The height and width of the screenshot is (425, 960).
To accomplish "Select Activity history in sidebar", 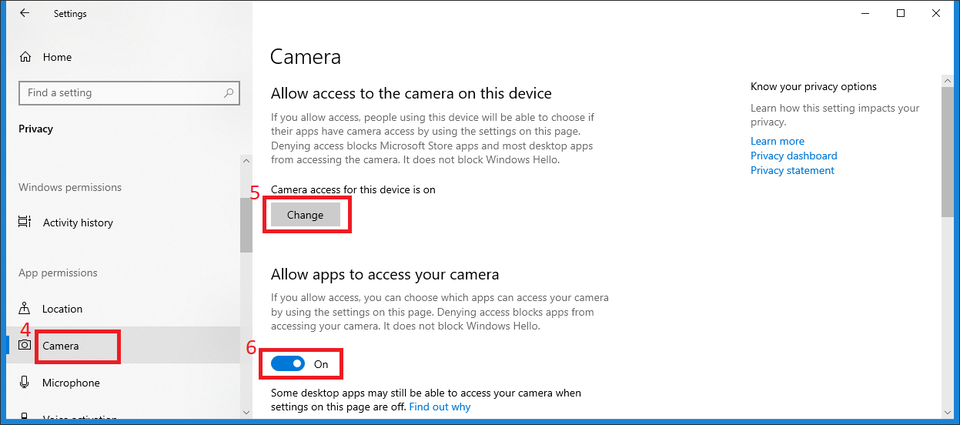I will (78, 223).
